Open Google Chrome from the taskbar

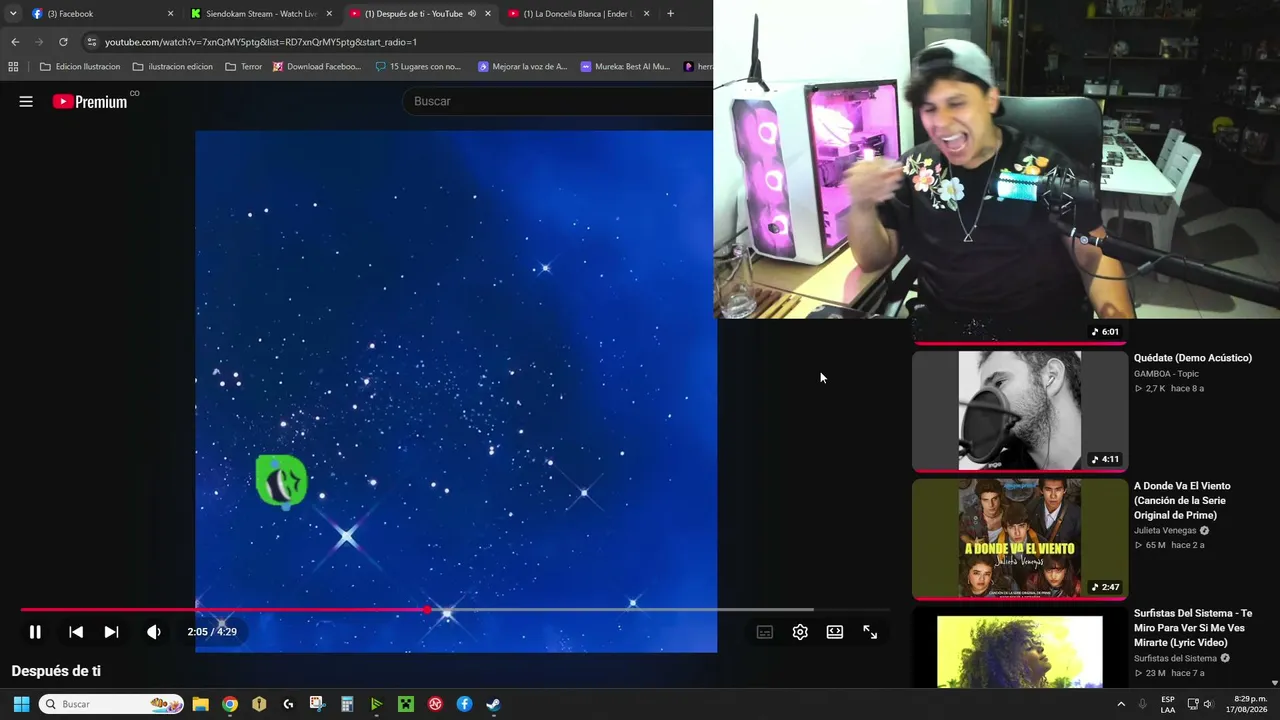point(230,704)
